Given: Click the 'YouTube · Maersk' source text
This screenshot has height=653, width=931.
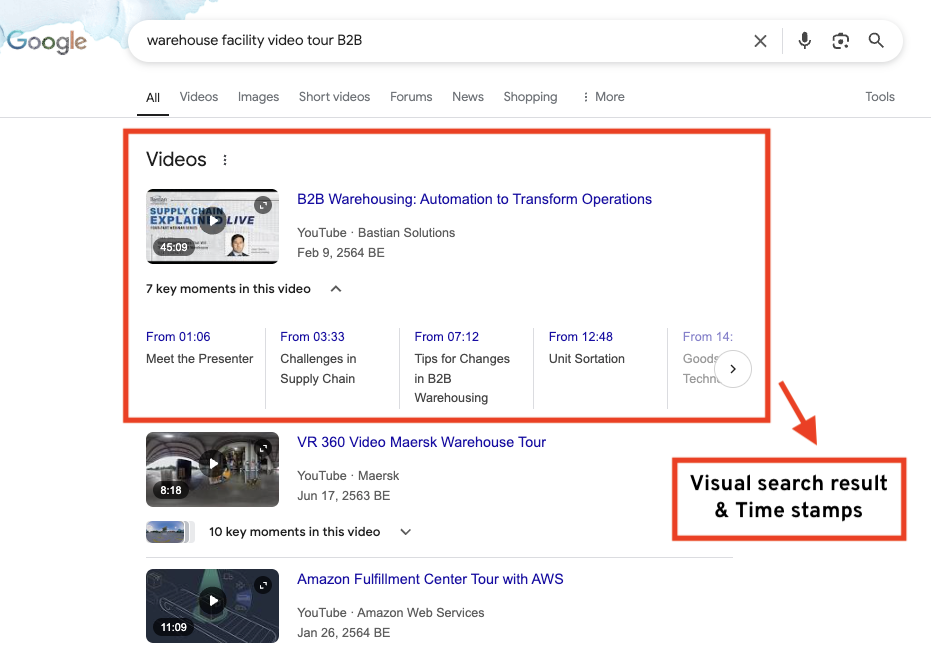Looking at the screenshot, I should pos(348,476).
